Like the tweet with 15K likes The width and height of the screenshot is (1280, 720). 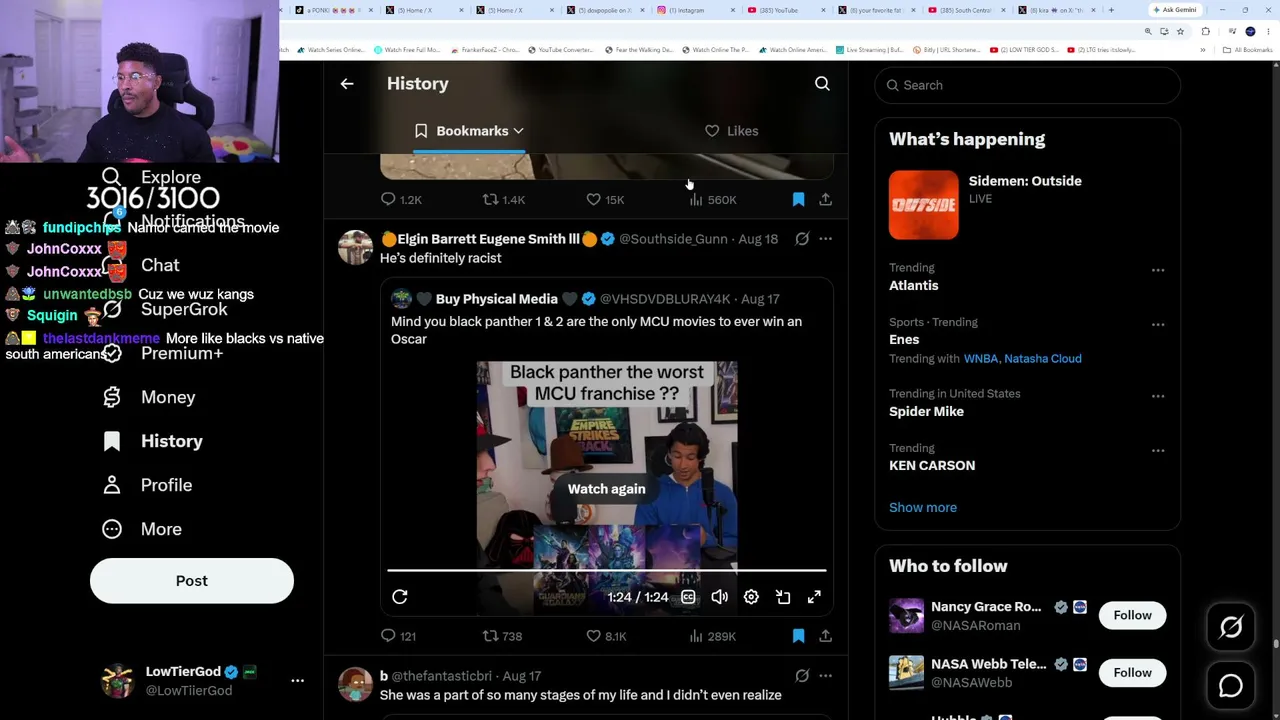pos(605,200)
